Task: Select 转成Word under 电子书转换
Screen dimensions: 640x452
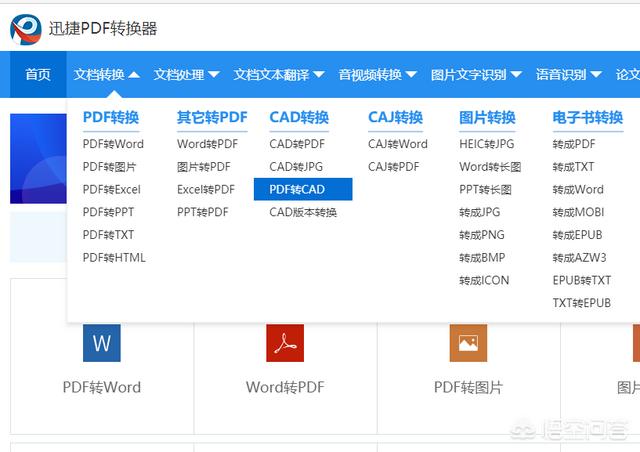Action: 578,189
